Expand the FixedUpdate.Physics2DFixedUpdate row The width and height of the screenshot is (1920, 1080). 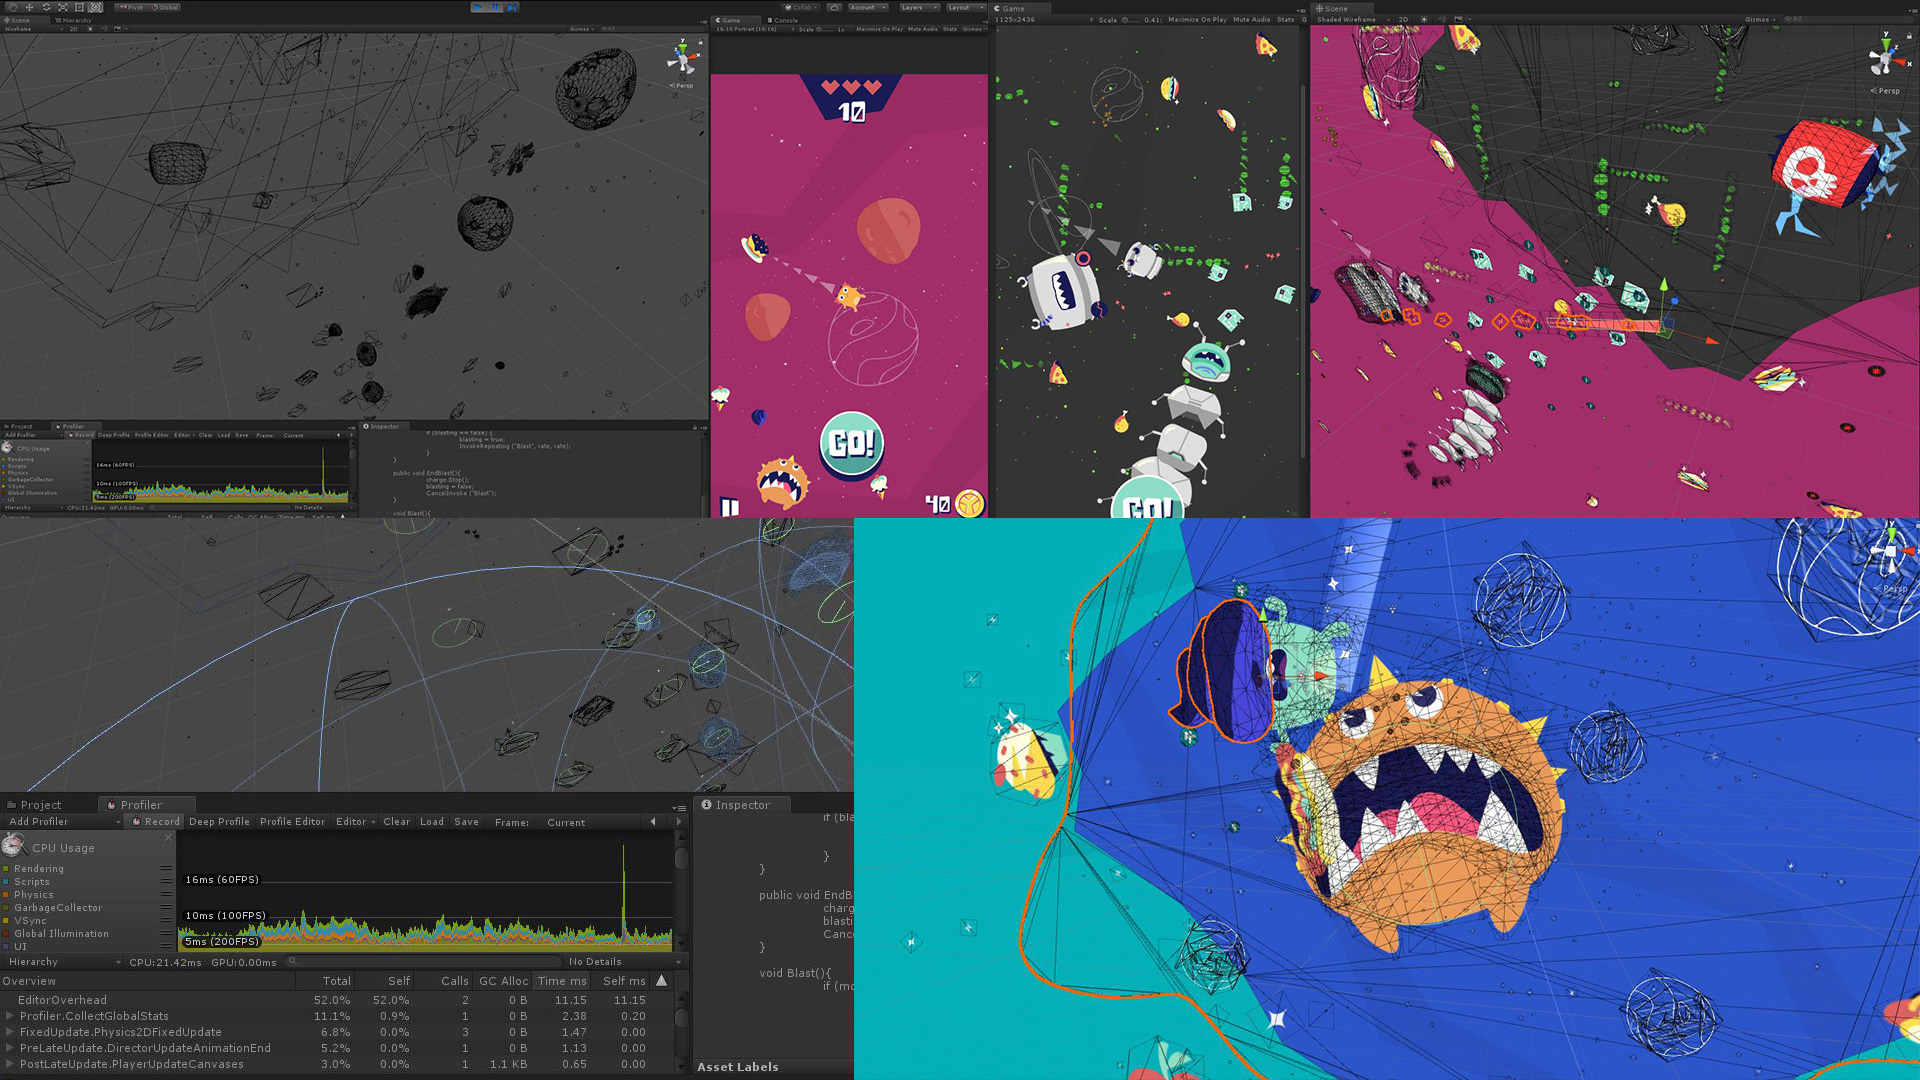click(x=10, y=1032)
